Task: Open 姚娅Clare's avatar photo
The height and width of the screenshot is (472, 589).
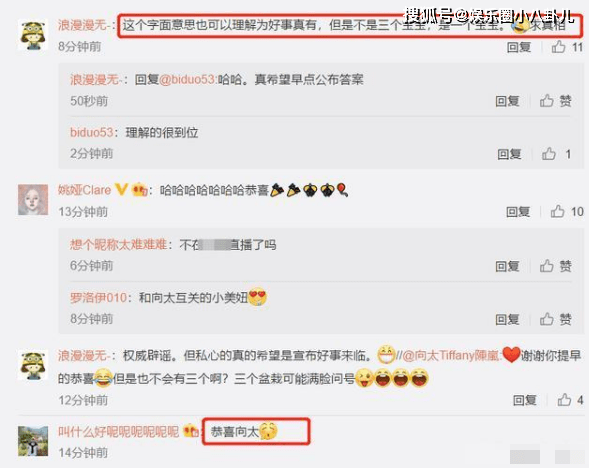Action: 33,199
